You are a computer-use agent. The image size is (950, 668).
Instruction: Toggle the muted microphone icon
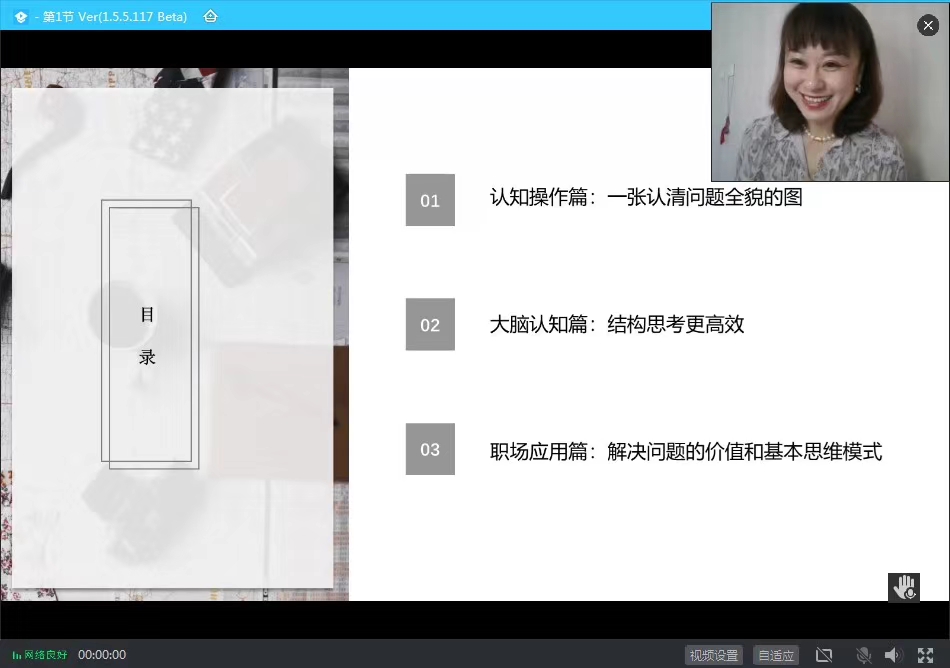(x=863, y=655)
